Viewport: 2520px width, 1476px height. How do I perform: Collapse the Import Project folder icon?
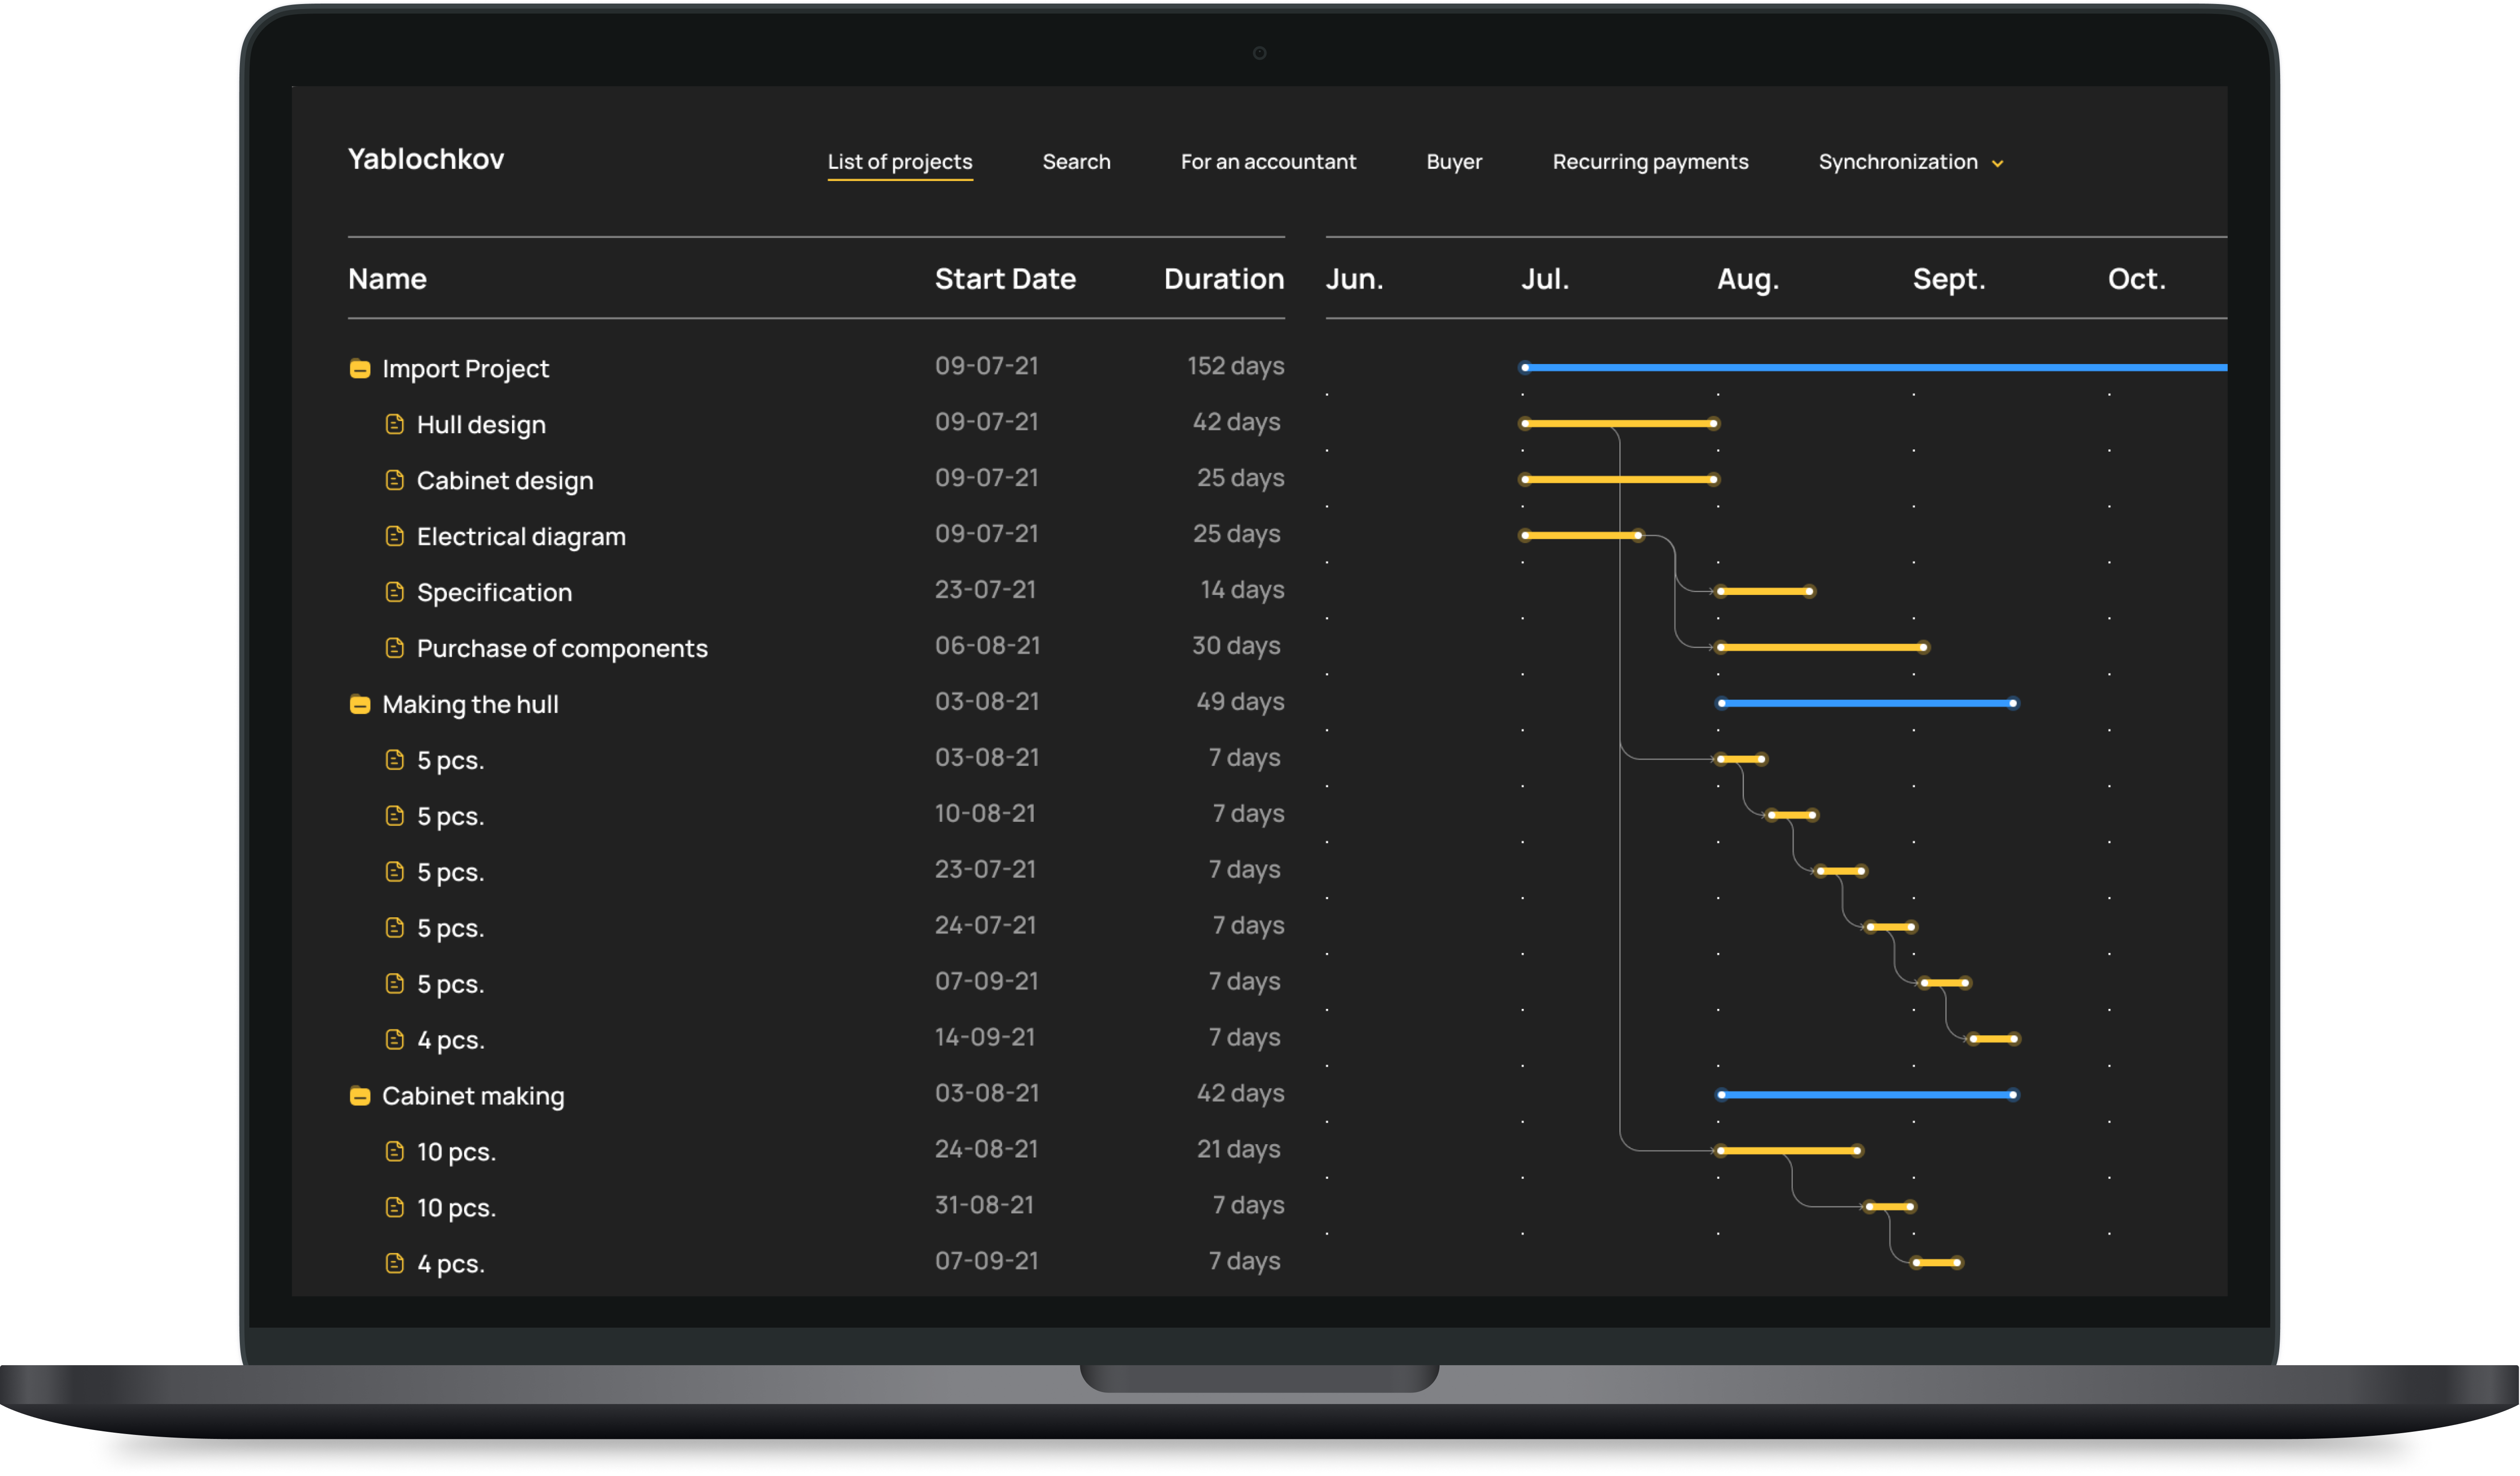[360, 369]
